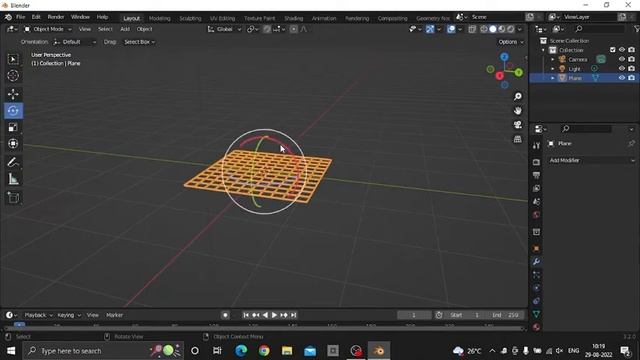640x360 pixels.
Task: Click the Z axis on navigation gizmo
Action: [504, 57]
